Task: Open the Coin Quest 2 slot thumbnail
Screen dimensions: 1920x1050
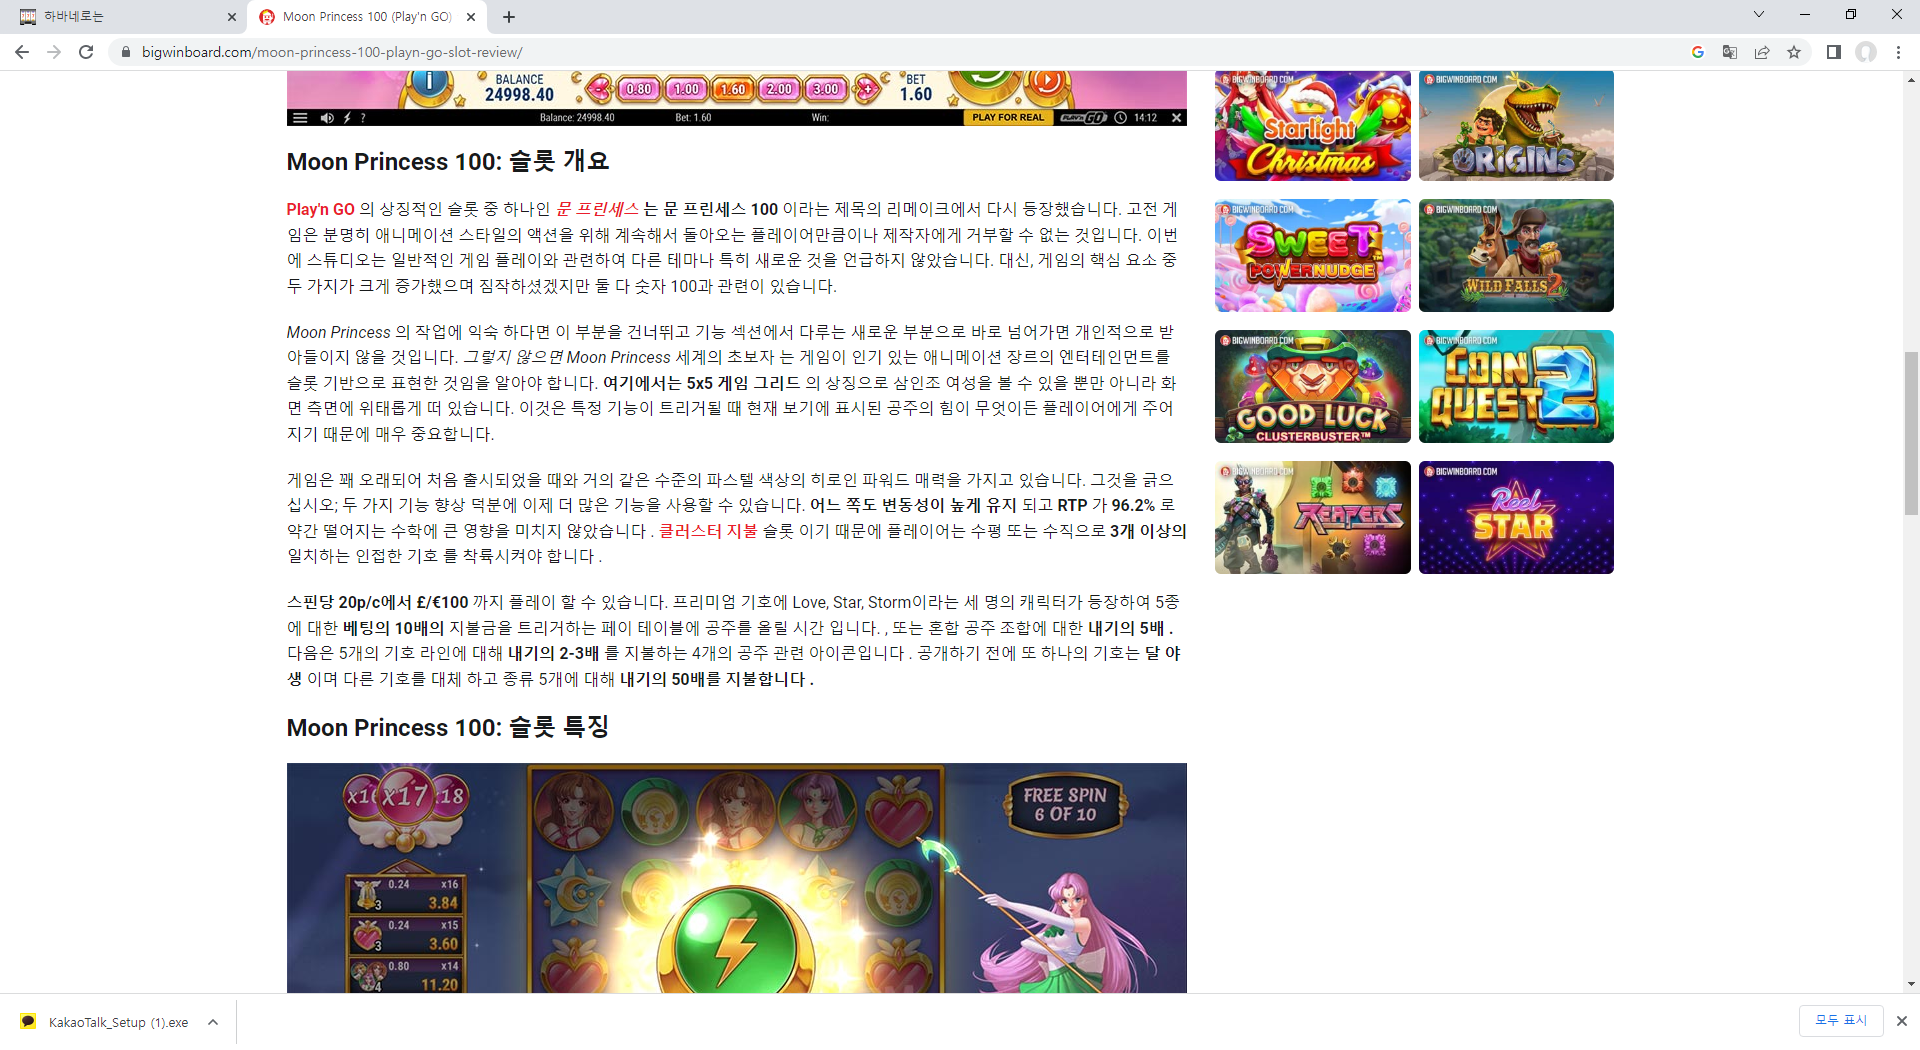Action: 1516,386
